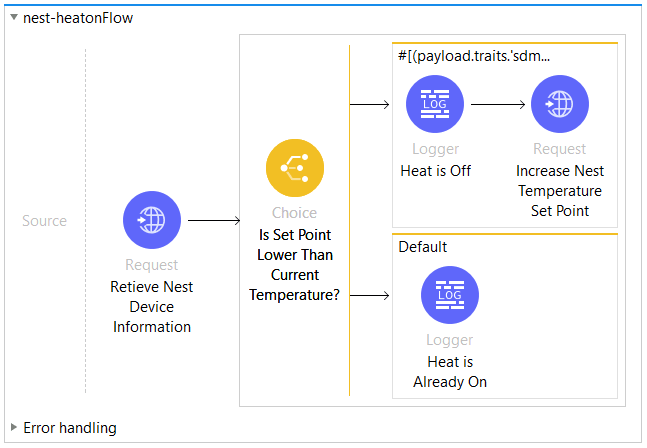Select the Increase Nest Temperature Set Point request icon

(560, 104)
